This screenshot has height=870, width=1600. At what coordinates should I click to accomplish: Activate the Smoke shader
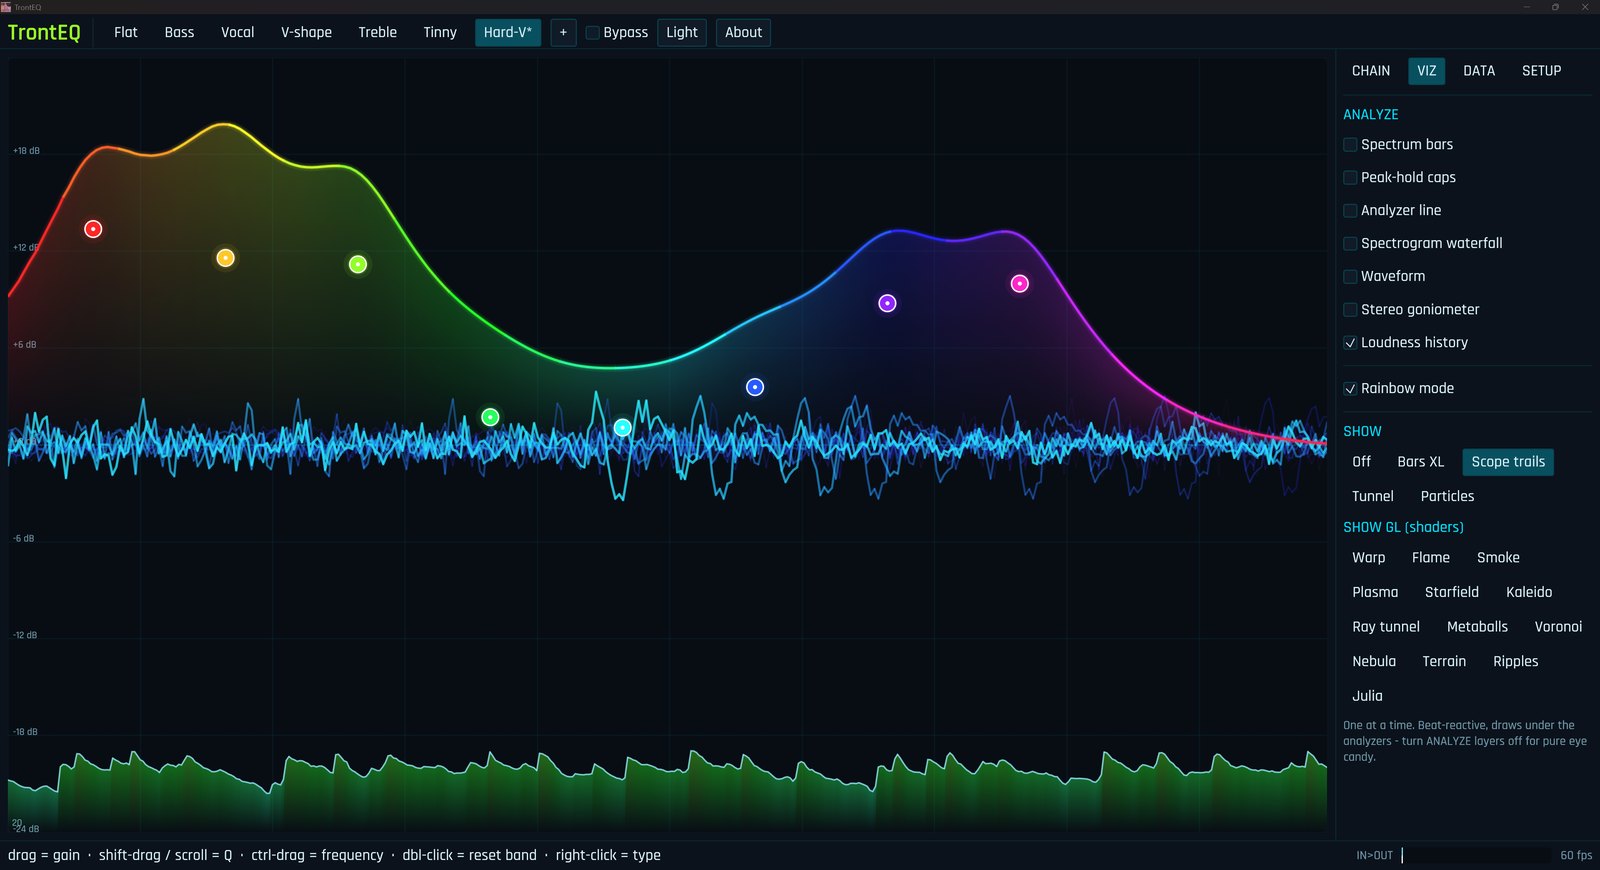[1498, 558]
